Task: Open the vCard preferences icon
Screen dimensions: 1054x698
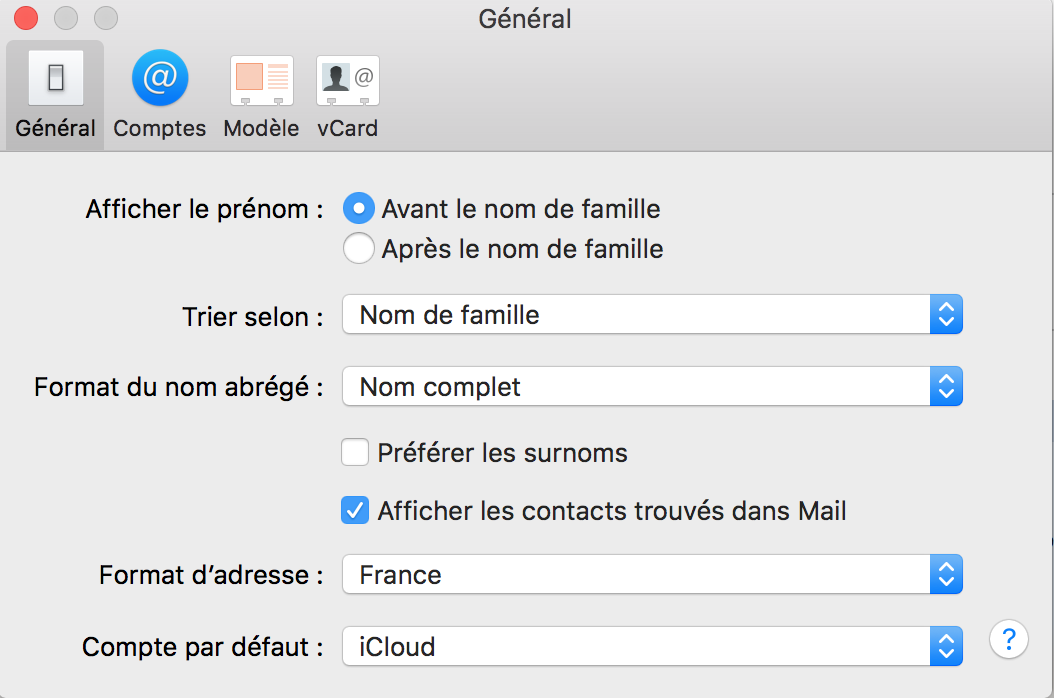Action: pos(348,79)
